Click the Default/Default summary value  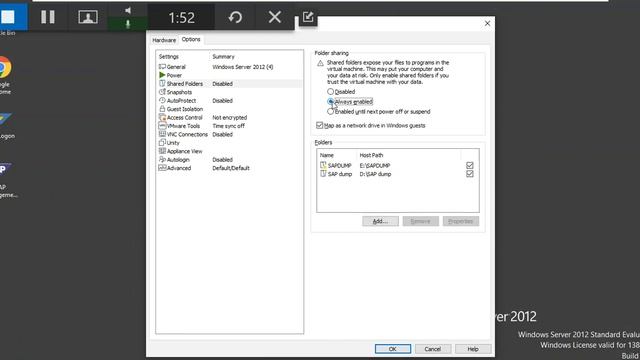pyautogui.click(x=231, y=168)
